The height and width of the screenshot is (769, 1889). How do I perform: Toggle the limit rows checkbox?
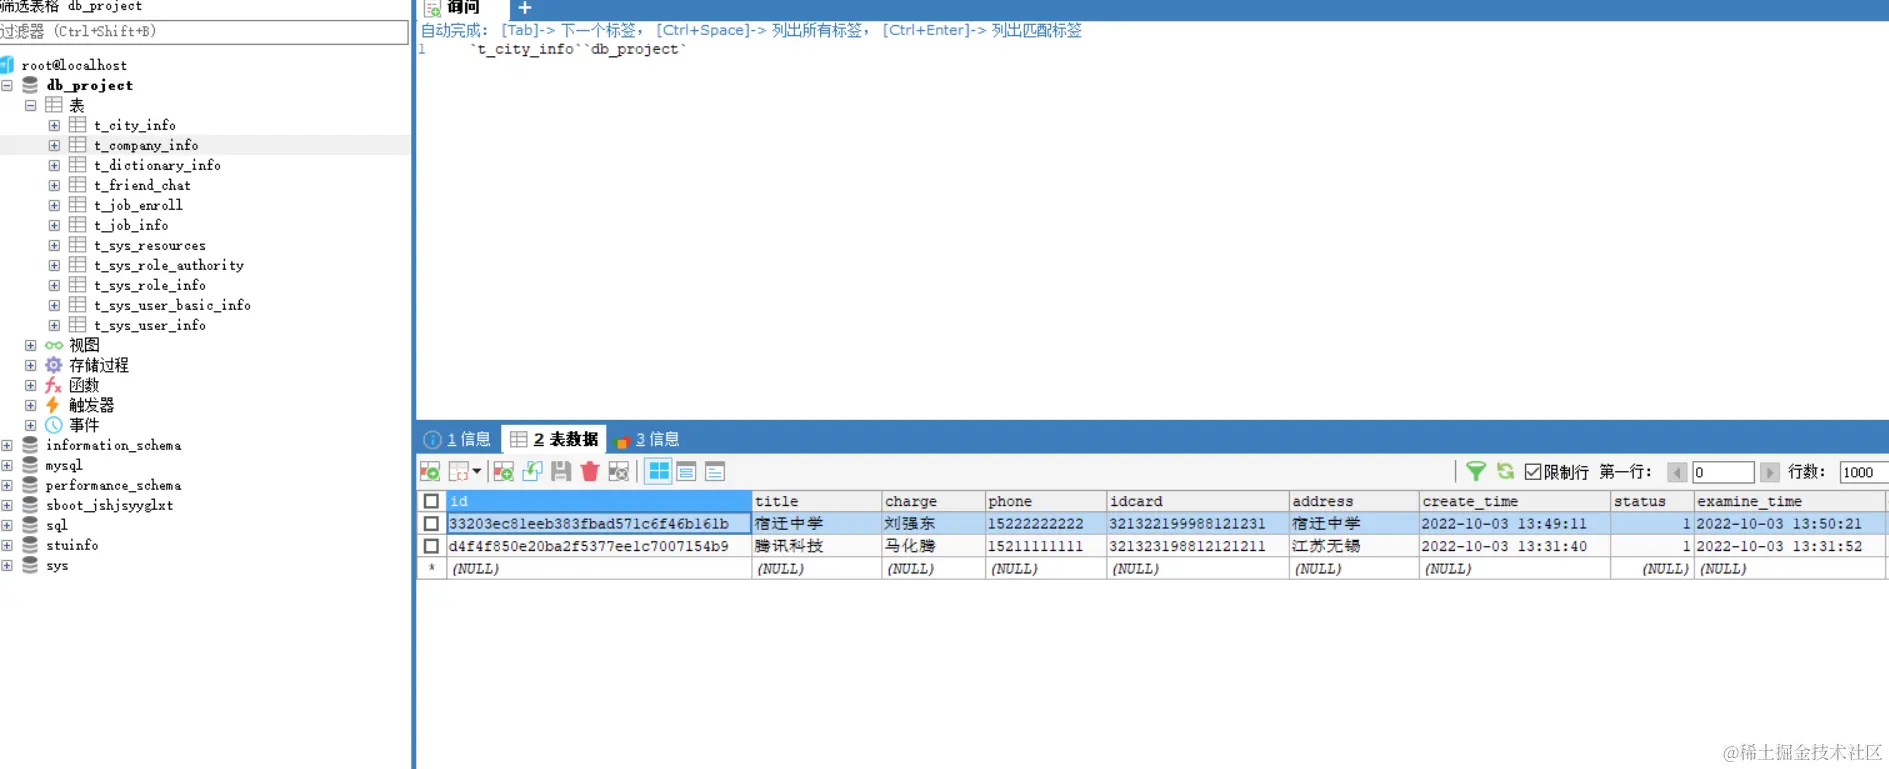point(1533,472)
